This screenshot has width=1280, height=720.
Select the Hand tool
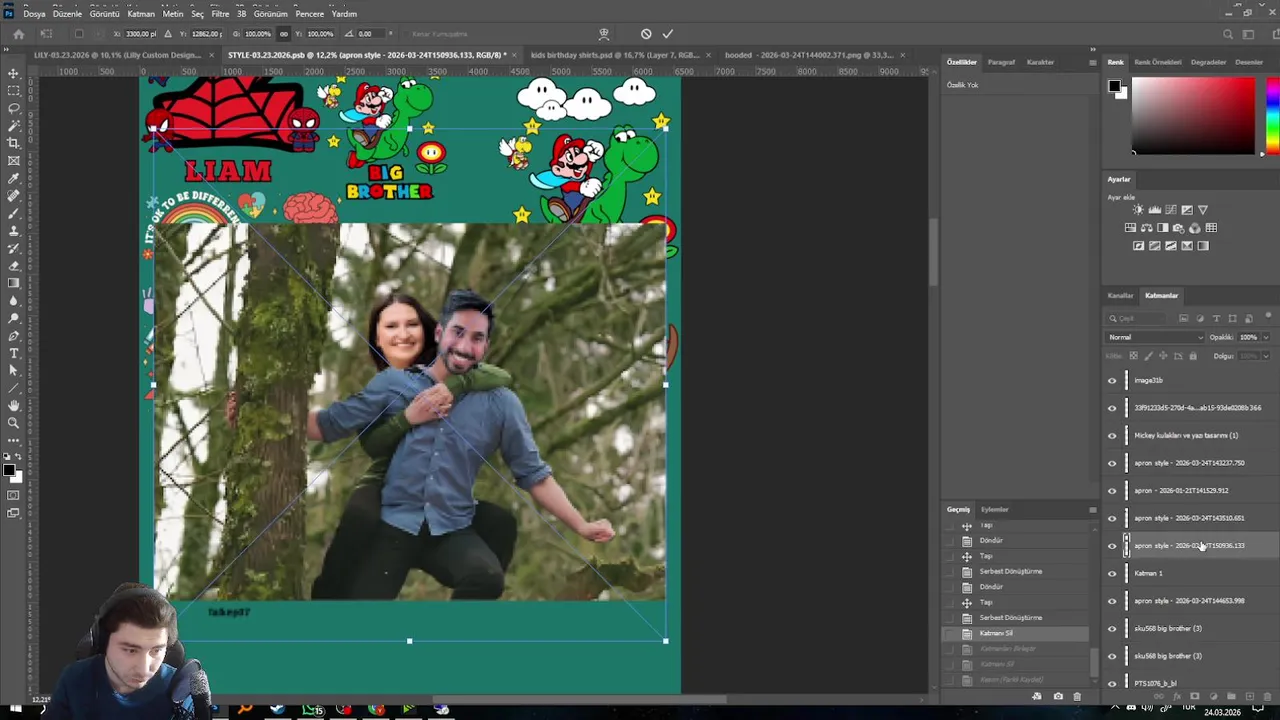(x=13, y=405)
